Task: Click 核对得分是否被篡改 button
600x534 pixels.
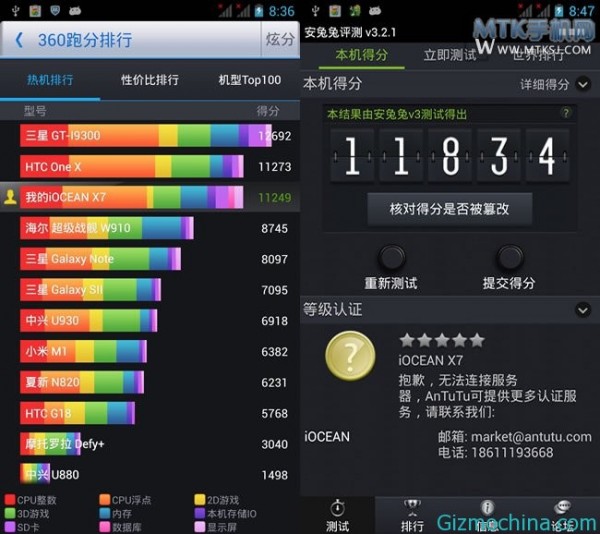Action: [x=450, y=209]
